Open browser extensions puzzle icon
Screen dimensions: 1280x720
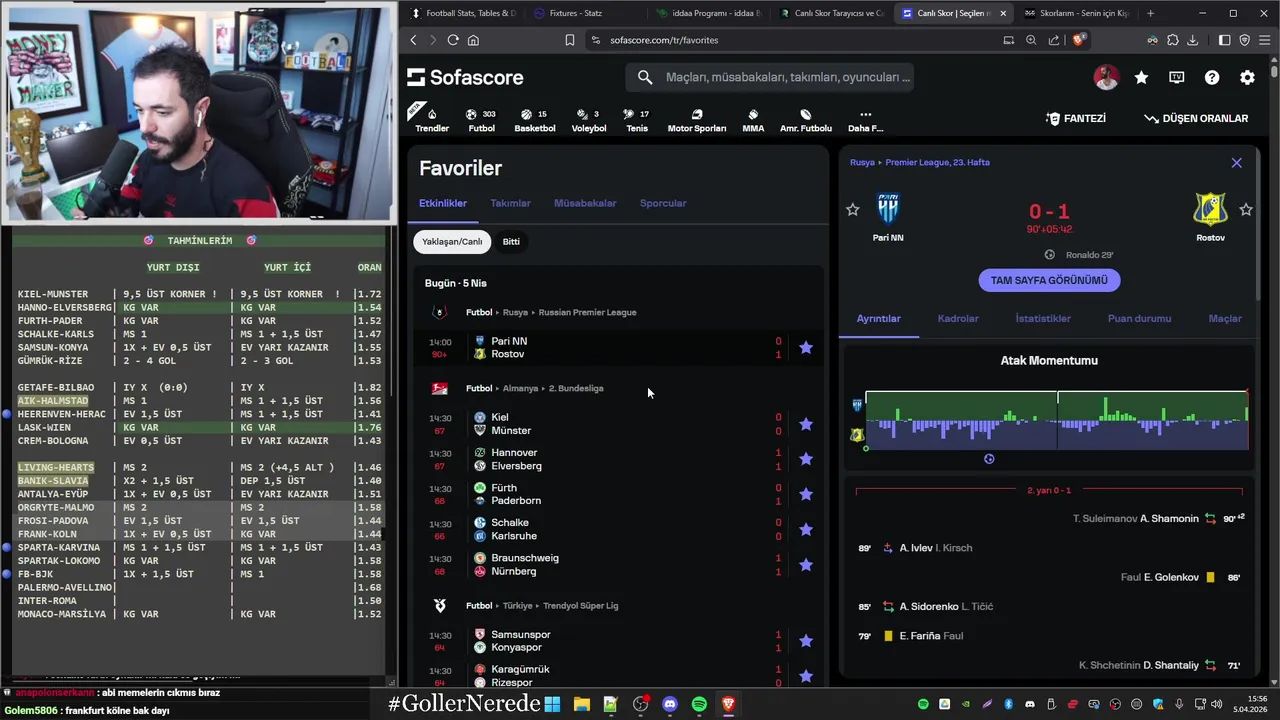click(x=1173, y=40)
